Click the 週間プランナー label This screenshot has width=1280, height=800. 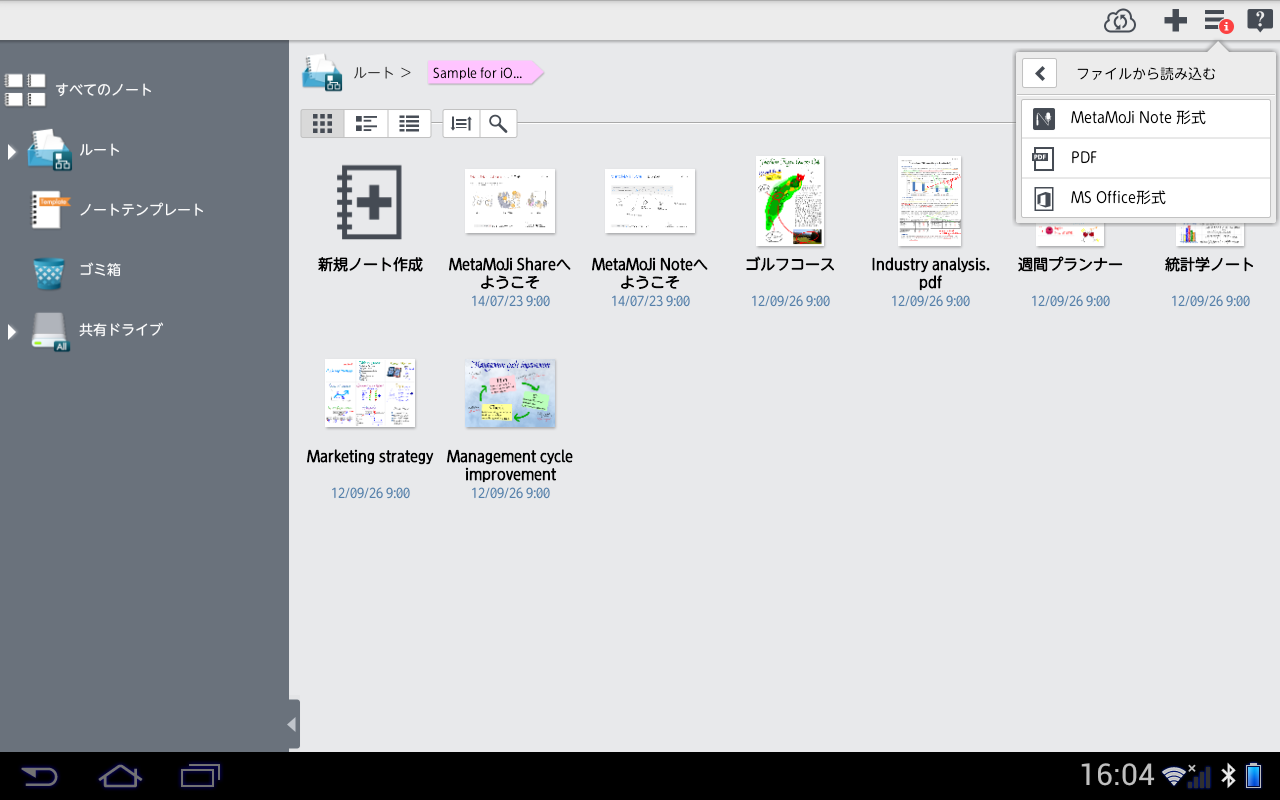(x=1070, y=265)
